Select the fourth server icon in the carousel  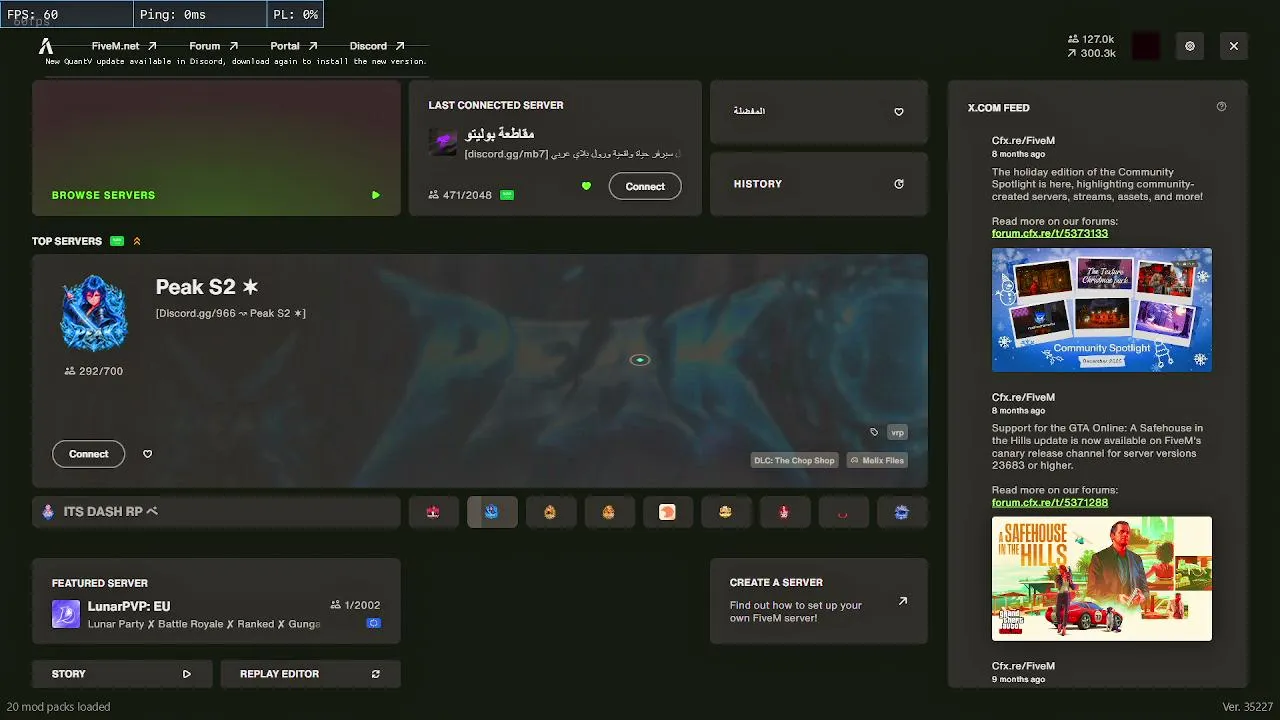click(609, 512)
